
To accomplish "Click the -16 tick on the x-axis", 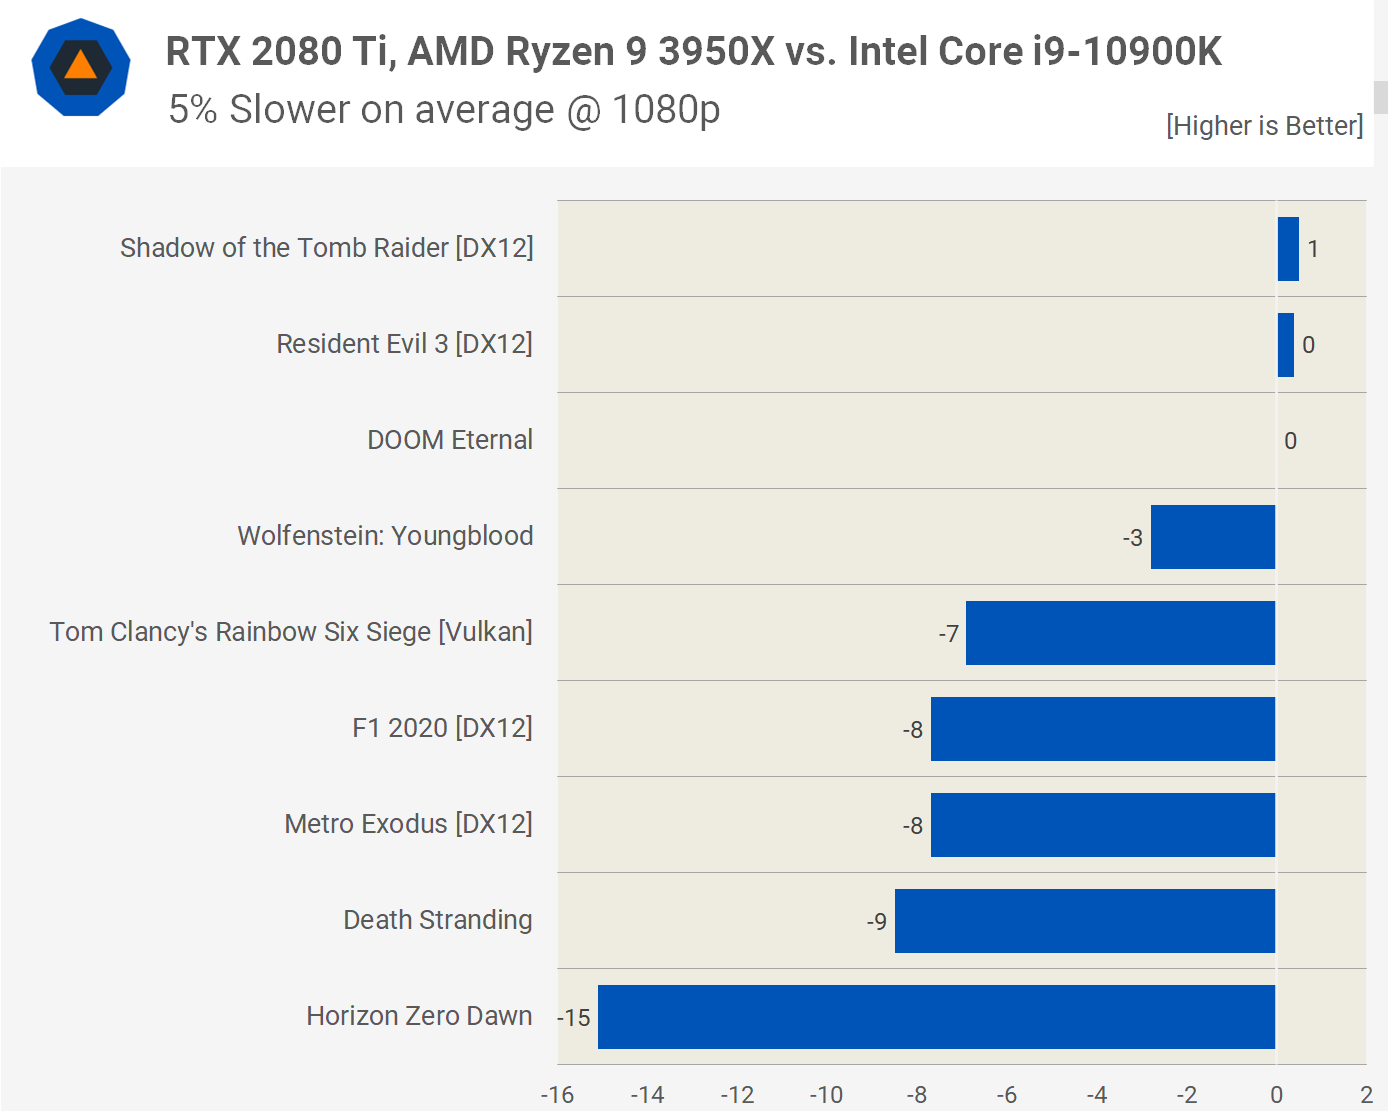I will coord(557,1095).
